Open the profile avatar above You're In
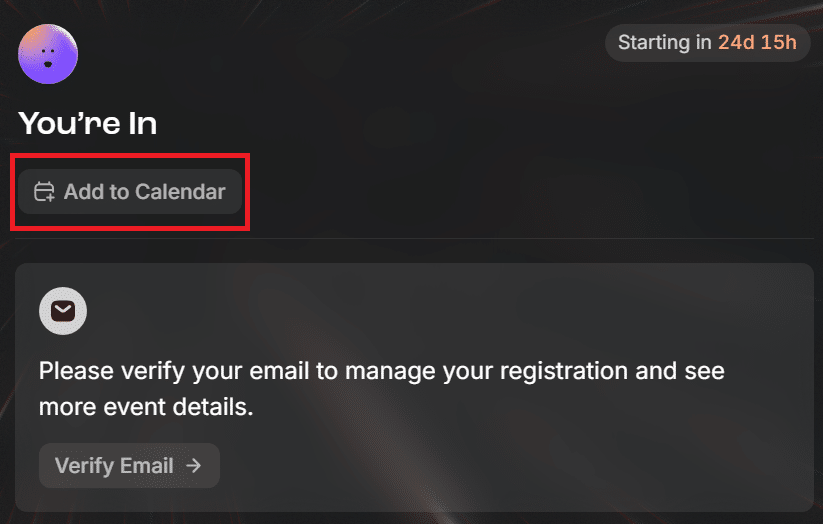823x524 pixels. (48, 54)
